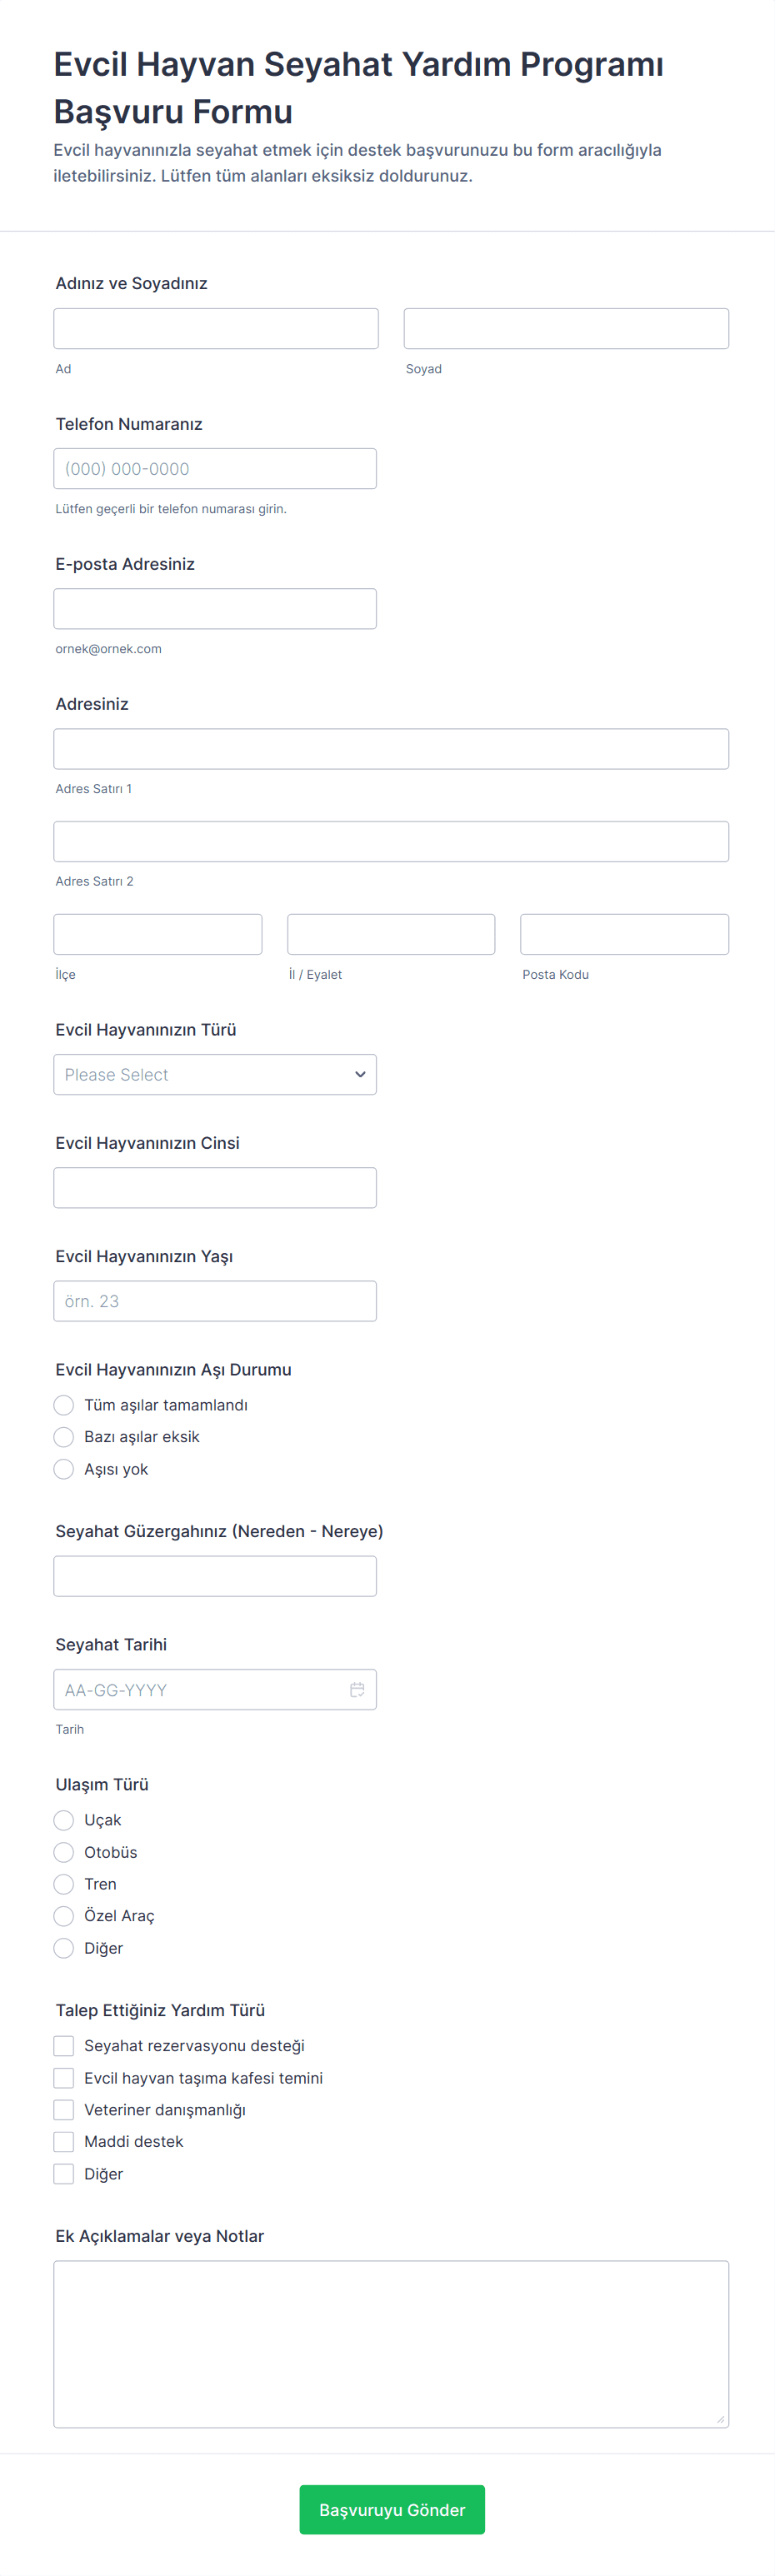This screenshot has height=2576, width=775.
Task: Click the Soyad last name field
Action: [x=566, y=328]
